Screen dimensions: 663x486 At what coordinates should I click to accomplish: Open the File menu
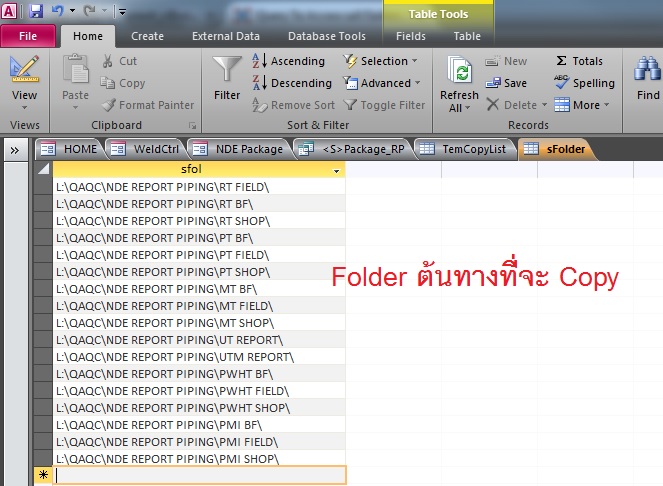[x=28, y=36]
